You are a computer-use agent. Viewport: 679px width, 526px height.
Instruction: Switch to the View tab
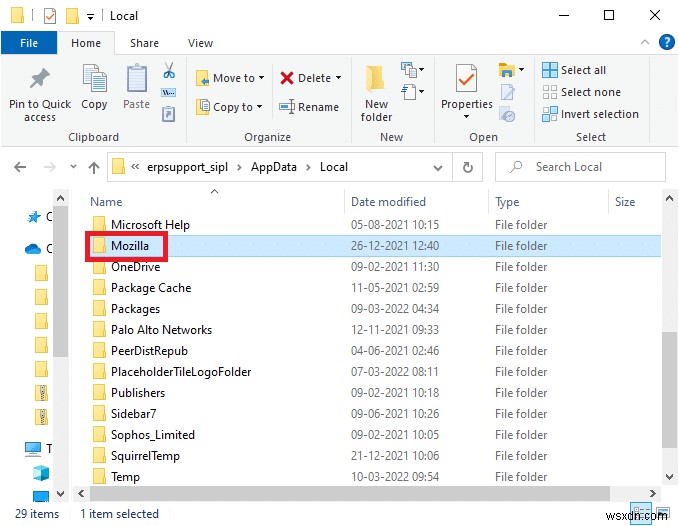(200, 43)
